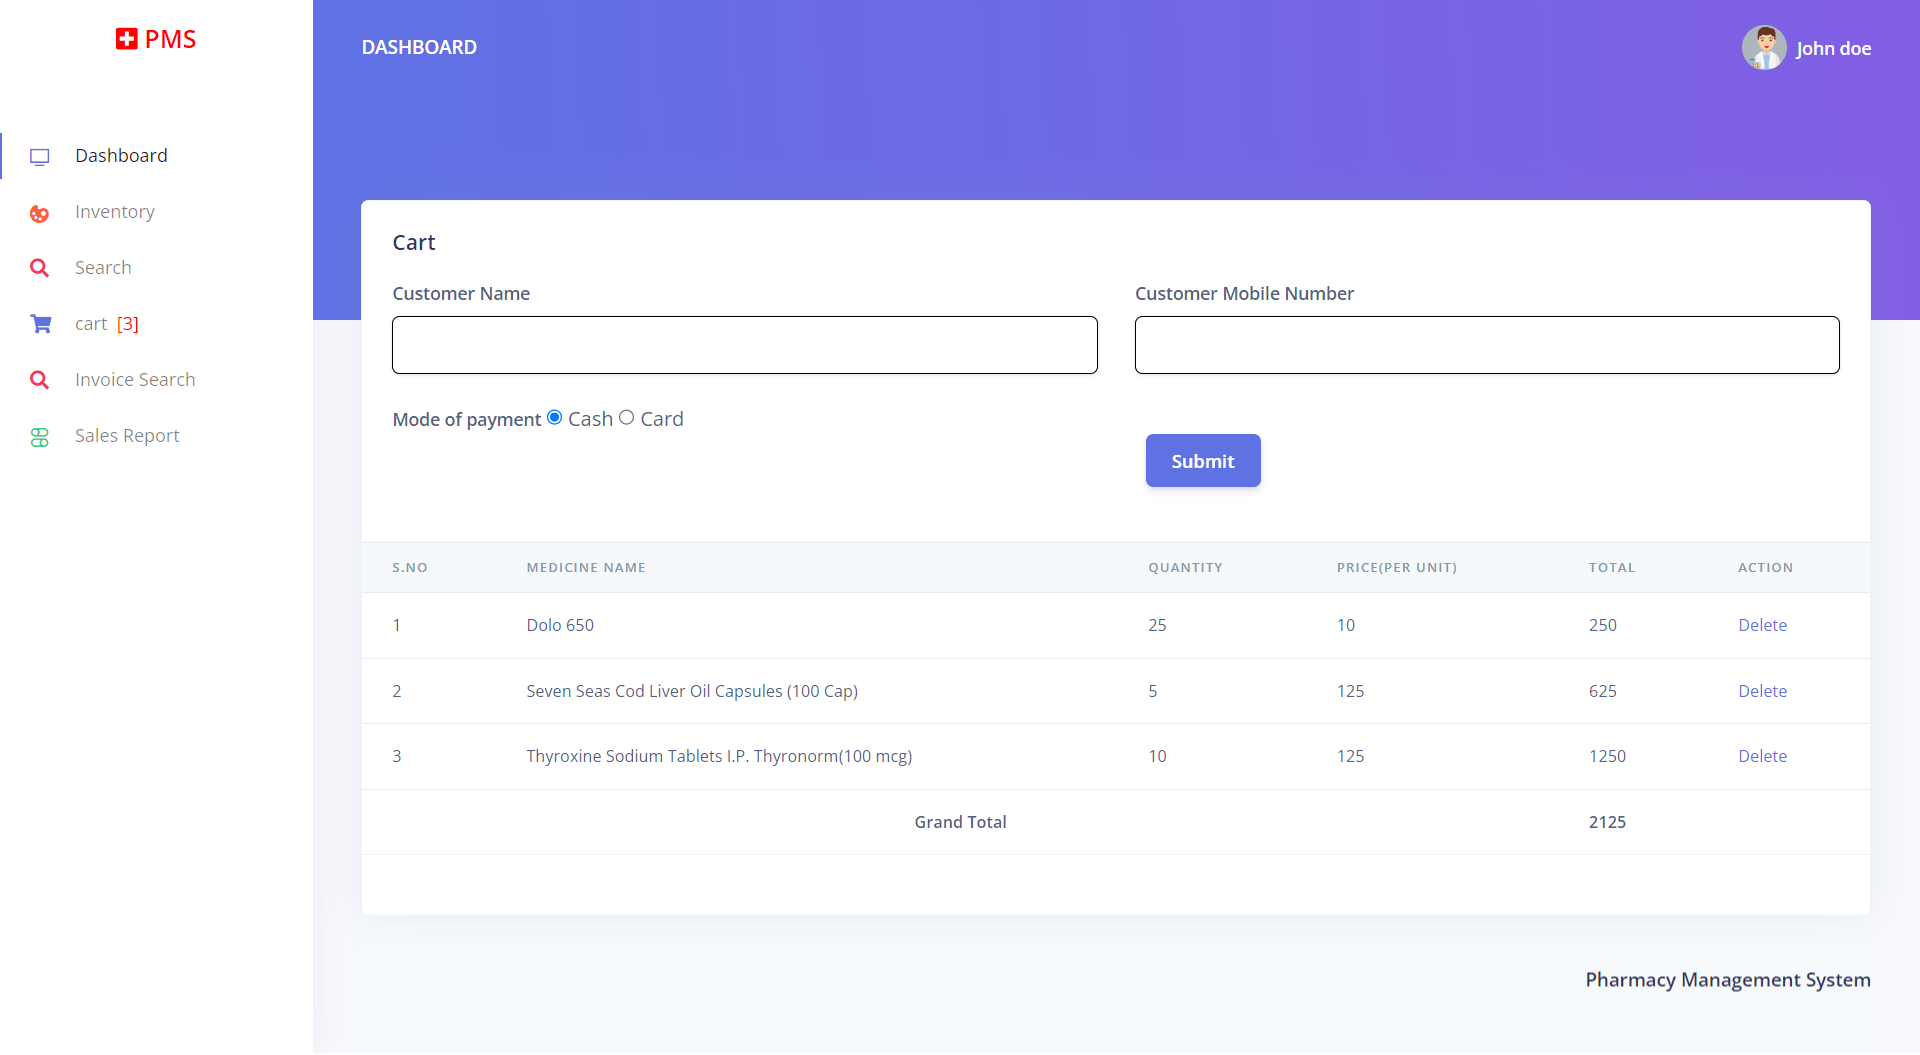Click the Dashboard monitor icon

coord(40,157)
